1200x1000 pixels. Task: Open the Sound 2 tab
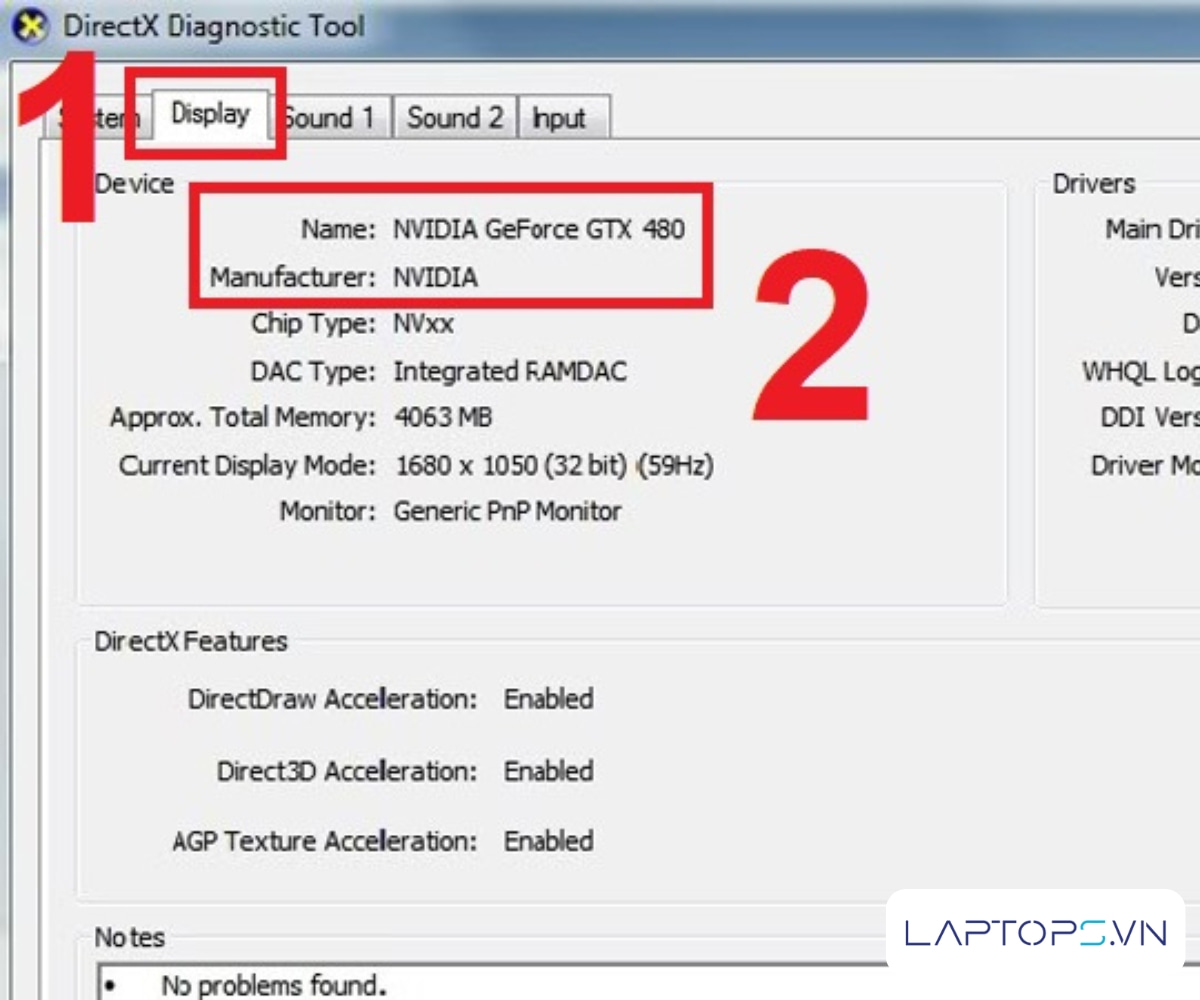[454, 118]
